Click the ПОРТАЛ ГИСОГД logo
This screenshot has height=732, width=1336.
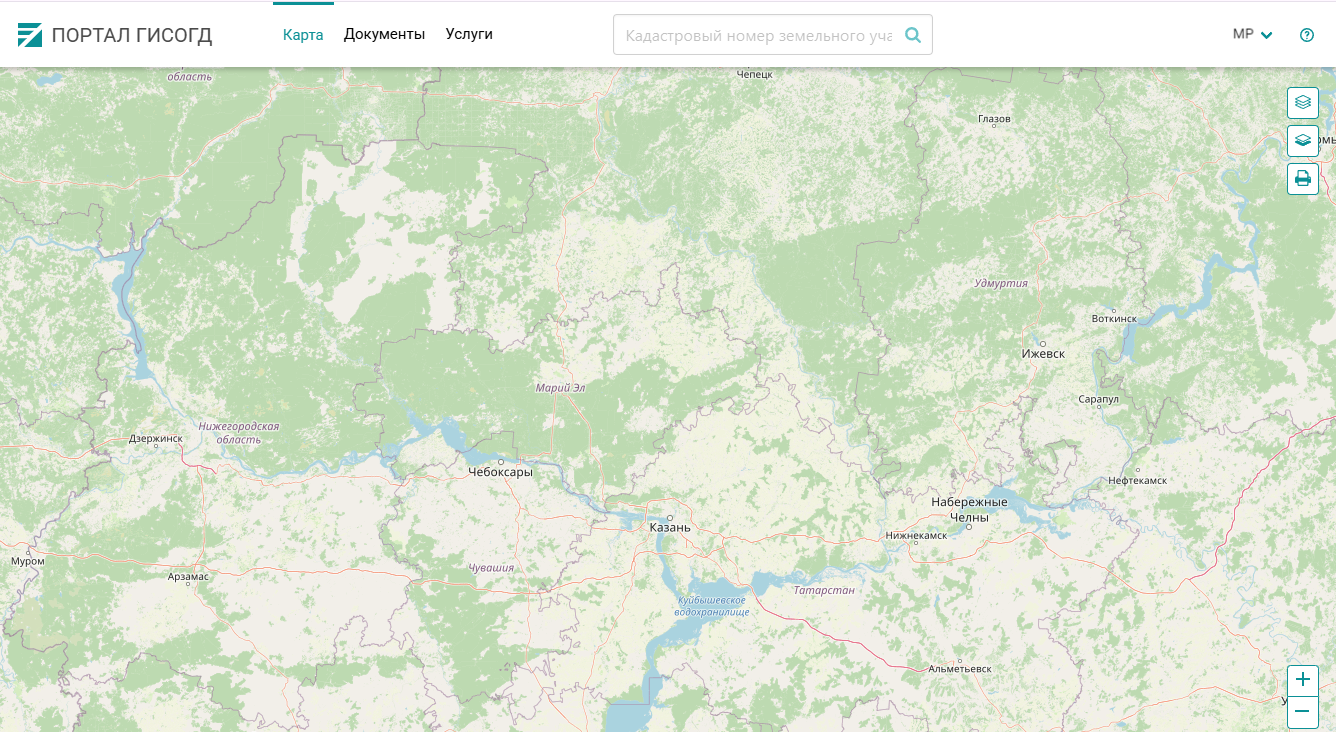(115, 35)
